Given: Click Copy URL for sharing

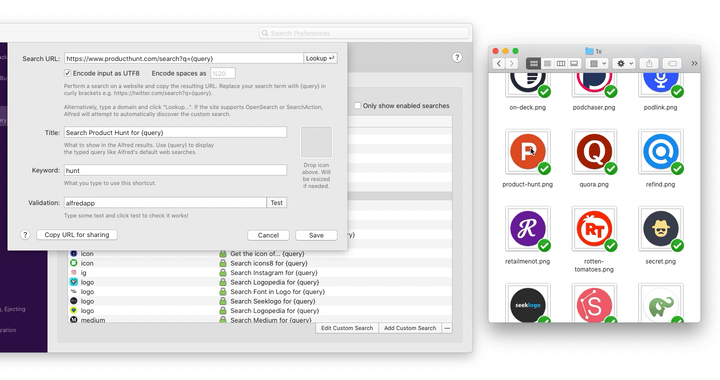Looking at the screenshot, I should pyautogui.click(x=77, y=235).
